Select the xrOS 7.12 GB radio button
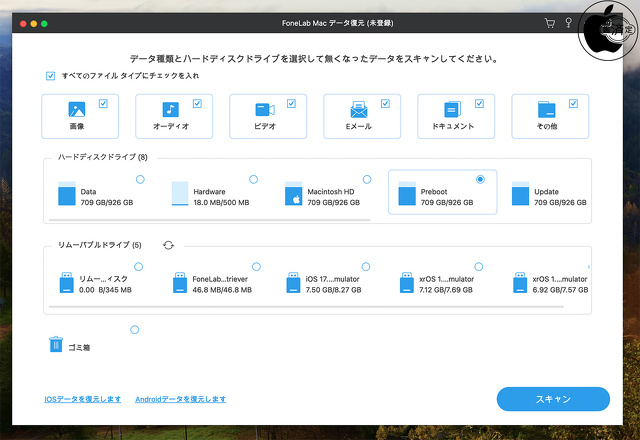 (x=479, y=267)
